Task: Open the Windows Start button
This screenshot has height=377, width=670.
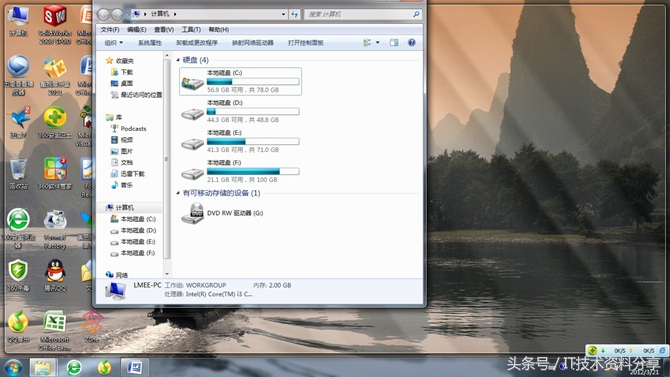Action: coord(13,367)
